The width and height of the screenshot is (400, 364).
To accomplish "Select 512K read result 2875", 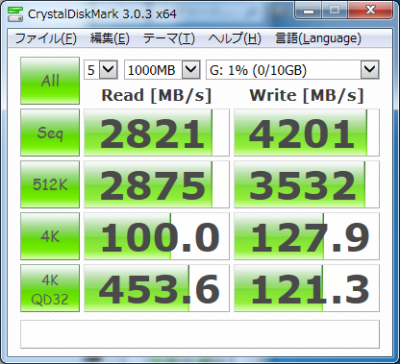I will pos(157,184).
